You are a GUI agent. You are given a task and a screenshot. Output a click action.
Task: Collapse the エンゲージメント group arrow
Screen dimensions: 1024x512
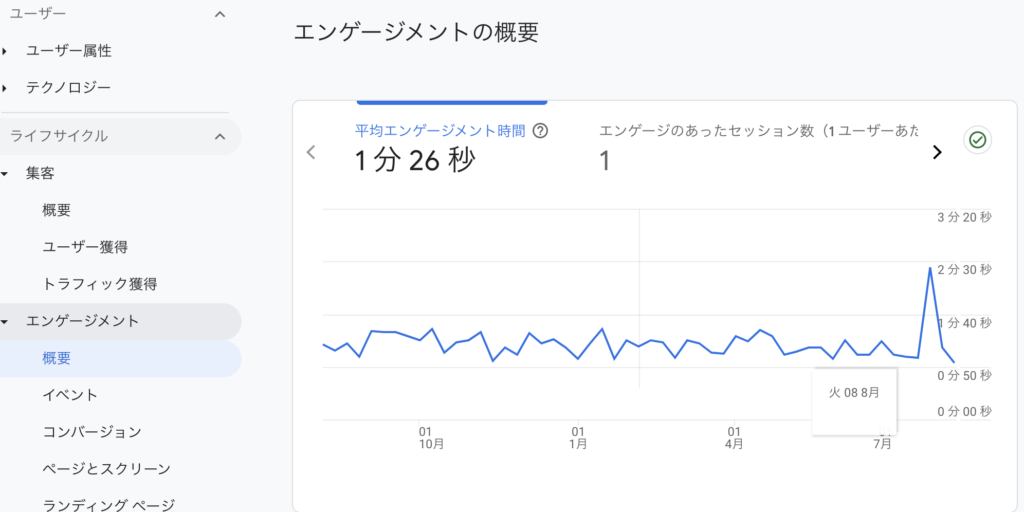(x=5, y=322)
